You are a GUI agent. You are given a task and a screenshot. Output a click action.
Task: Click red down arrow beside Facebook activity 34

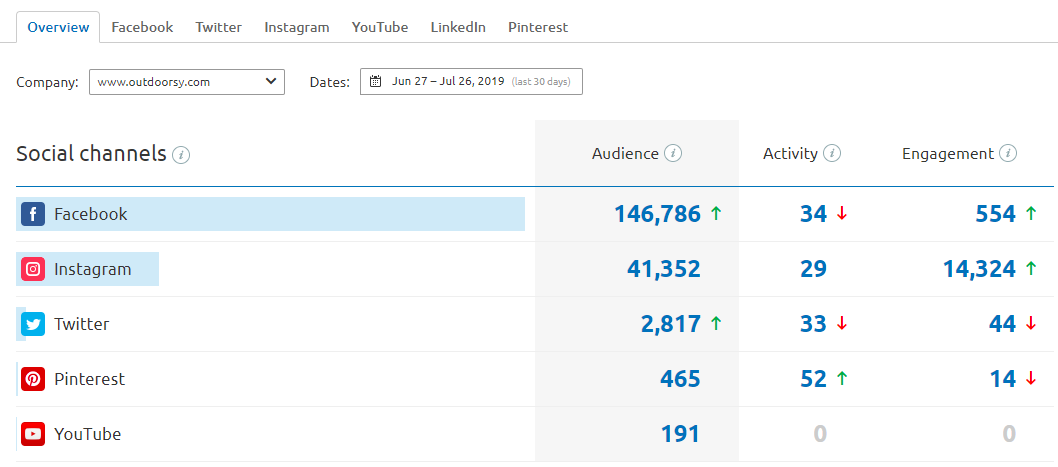[x=841, y=214]
